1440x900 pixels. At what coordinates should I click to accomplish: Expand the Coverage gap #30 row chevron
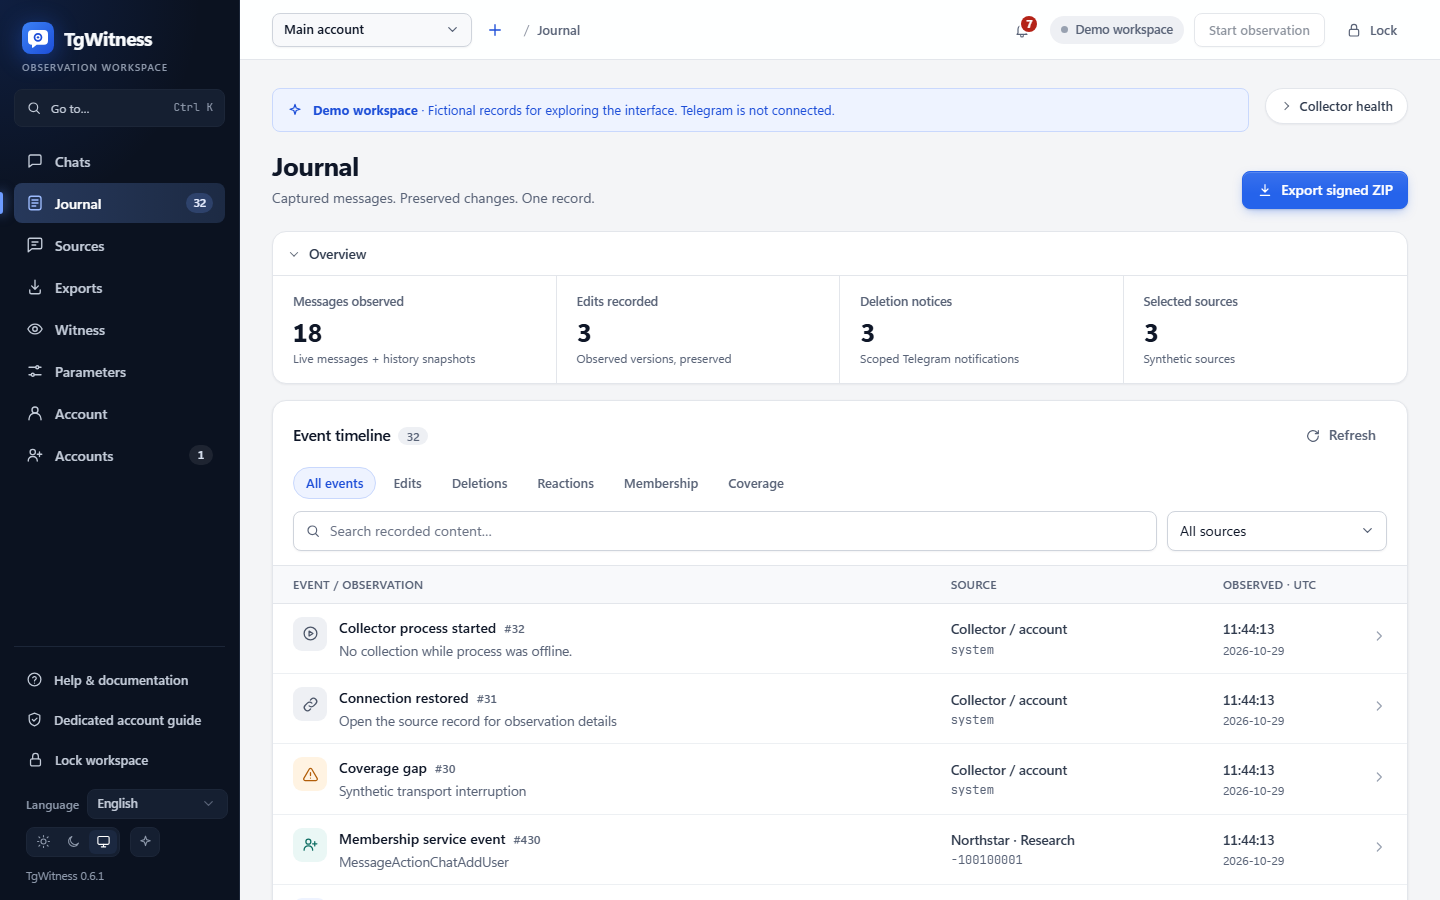(x=1379, y=777)
